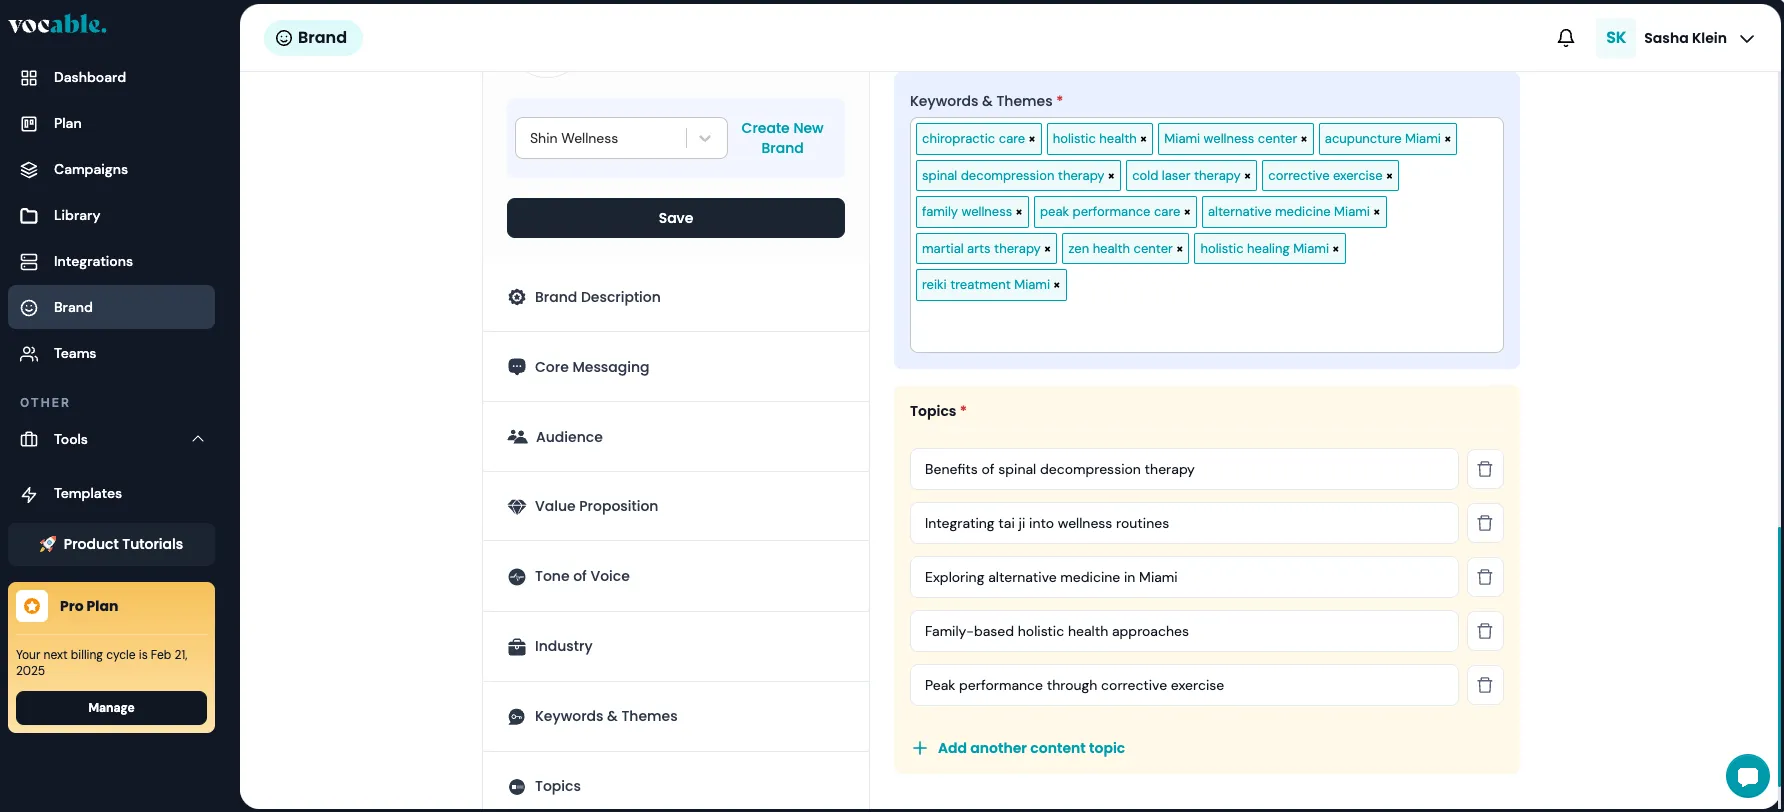
Task: Expand the Sasha Klein account menu
Action: coord(1747,38)
